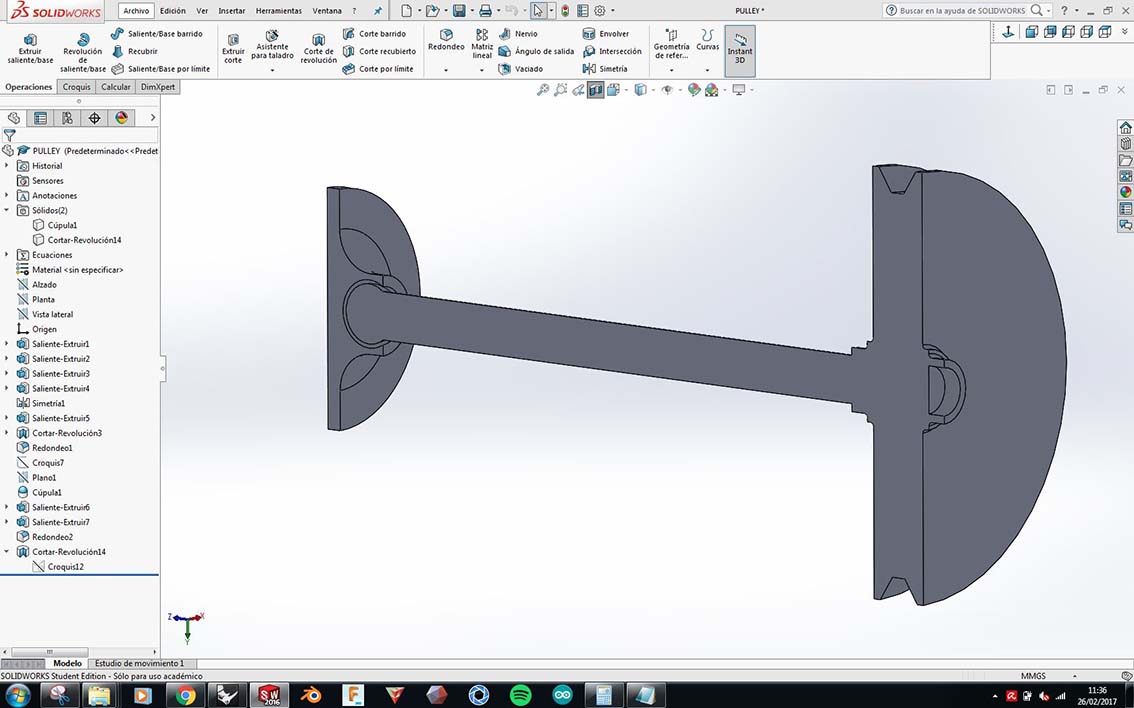The width and height of the screenshot is (1134, 708).
Task: Select the Croquis12 sketch item
Action: 58,566
